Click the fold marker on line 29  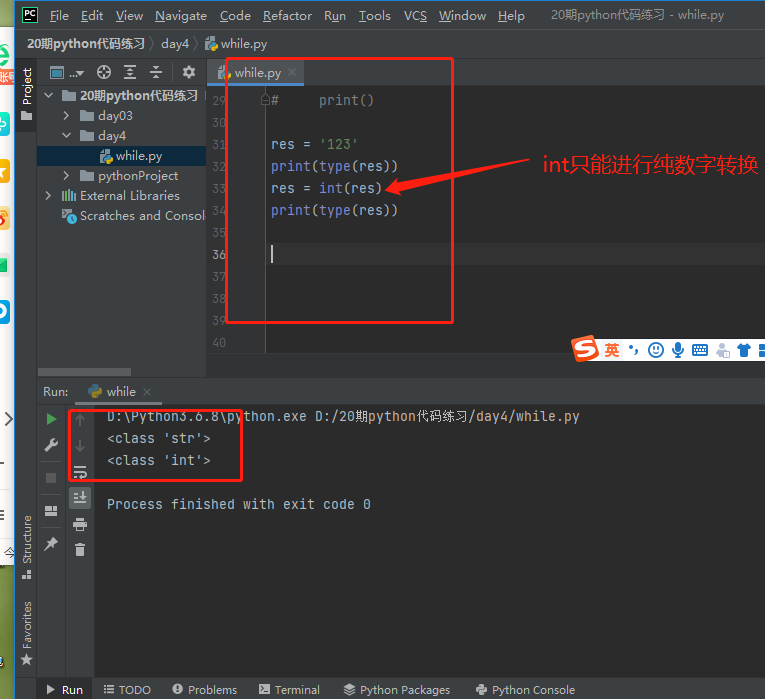pos(265,100)
